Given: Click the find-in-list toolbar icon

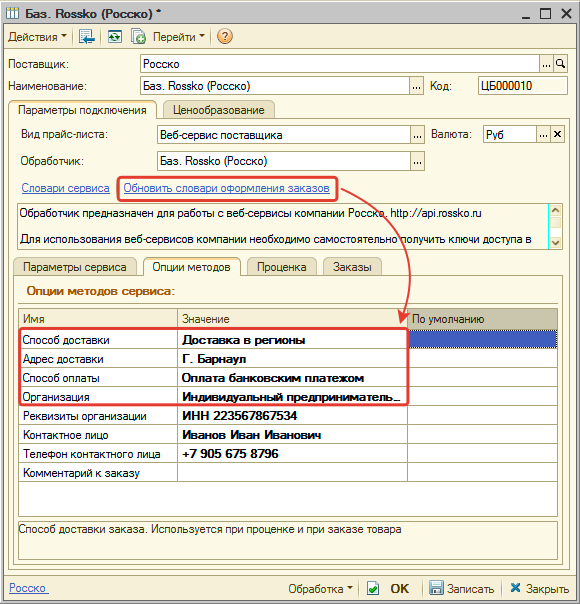Looking at the screenshot, I should 87,37.
